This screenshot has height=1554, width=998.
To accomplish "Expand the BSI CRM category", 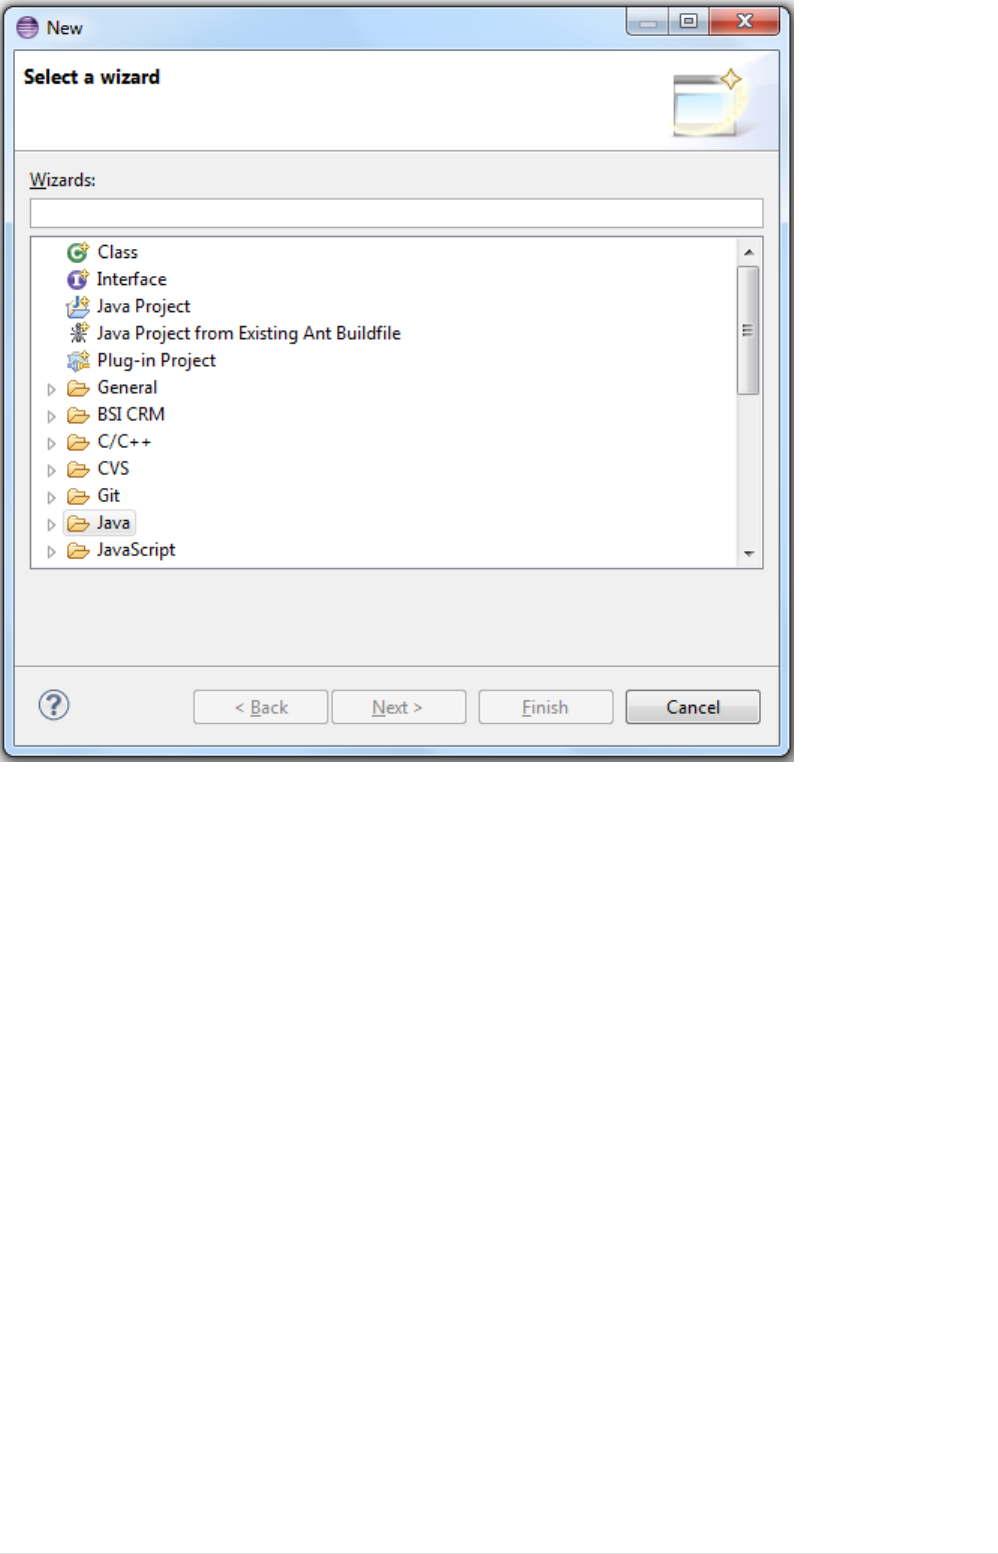I will 51,416.
